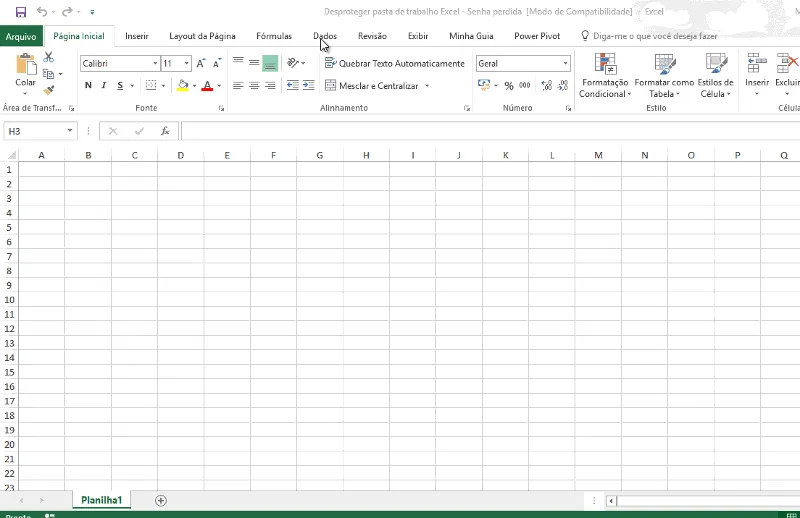This screenshot has height=518, width=800.
Task: Click the formula bar input
Action: pos(490,131)
